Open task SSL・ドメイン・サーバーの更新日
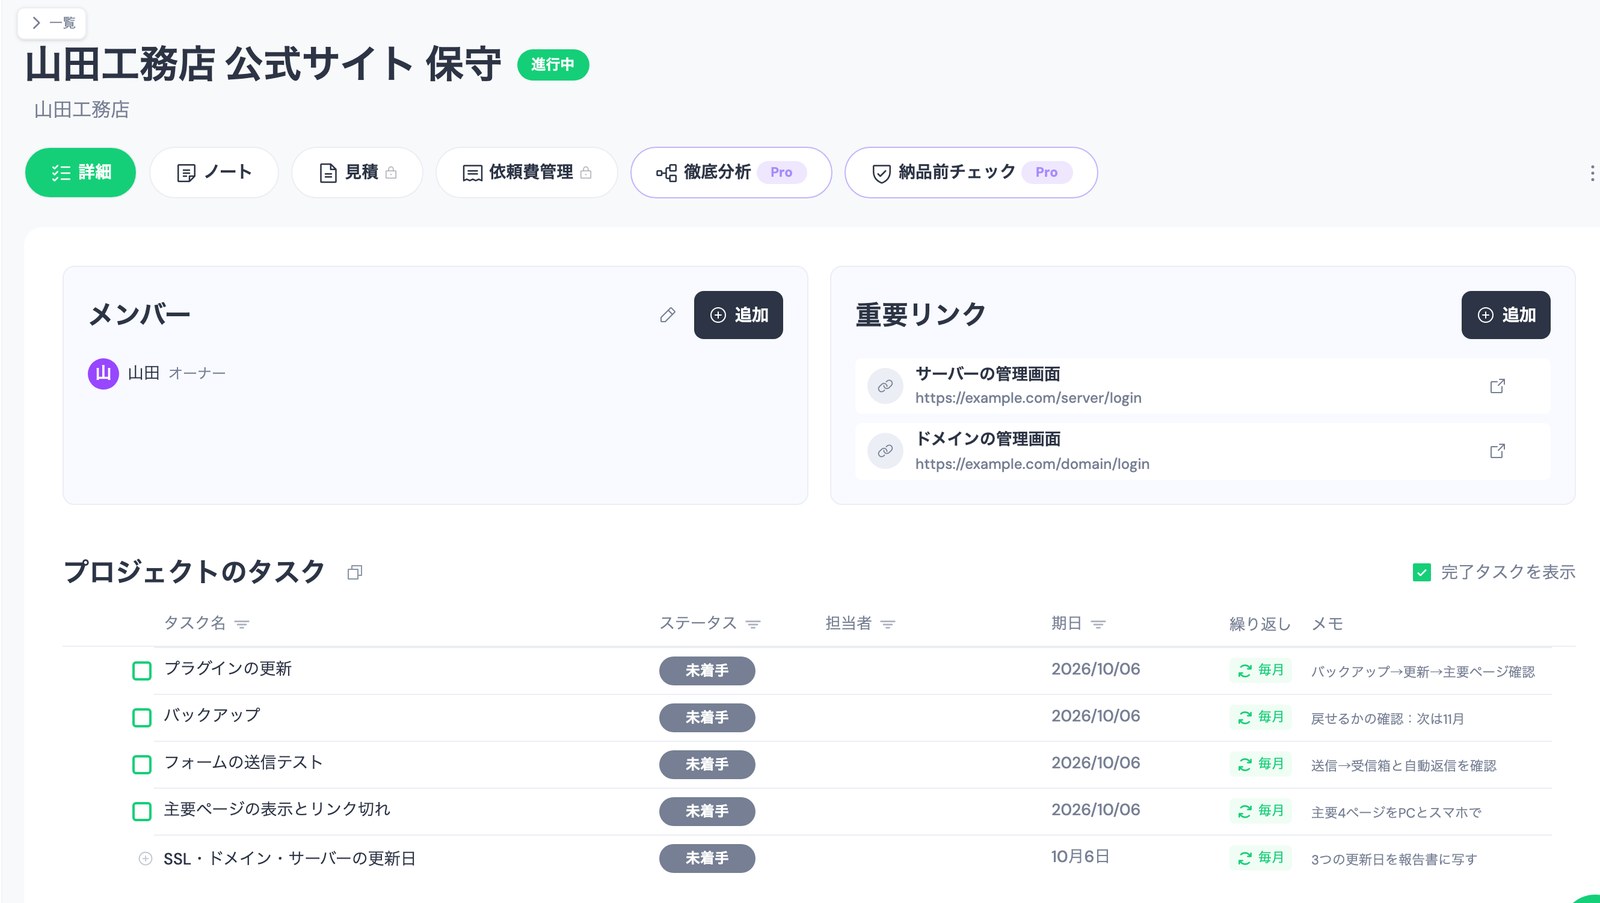 click(x=289, y=859)
